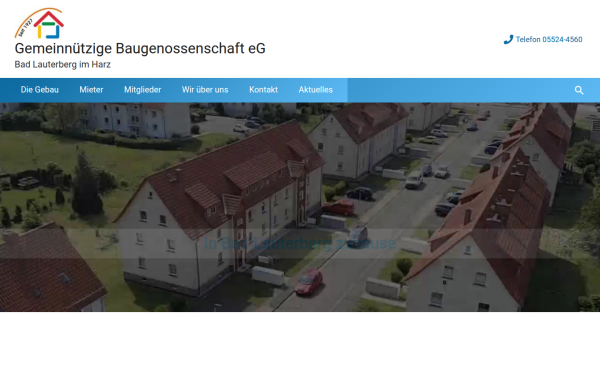Go to Wir über uns
Viewport: 600px width, 375px height.
click(205, 90)
